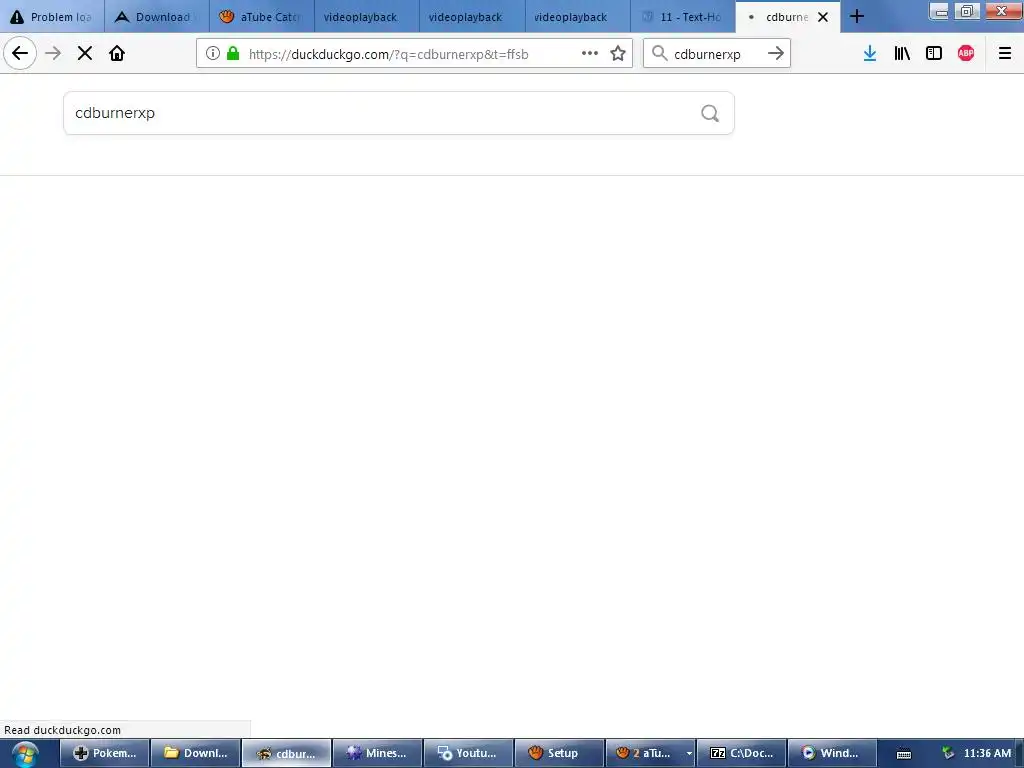
Task: Open the browser home page icon
Action: pos(117,54)
